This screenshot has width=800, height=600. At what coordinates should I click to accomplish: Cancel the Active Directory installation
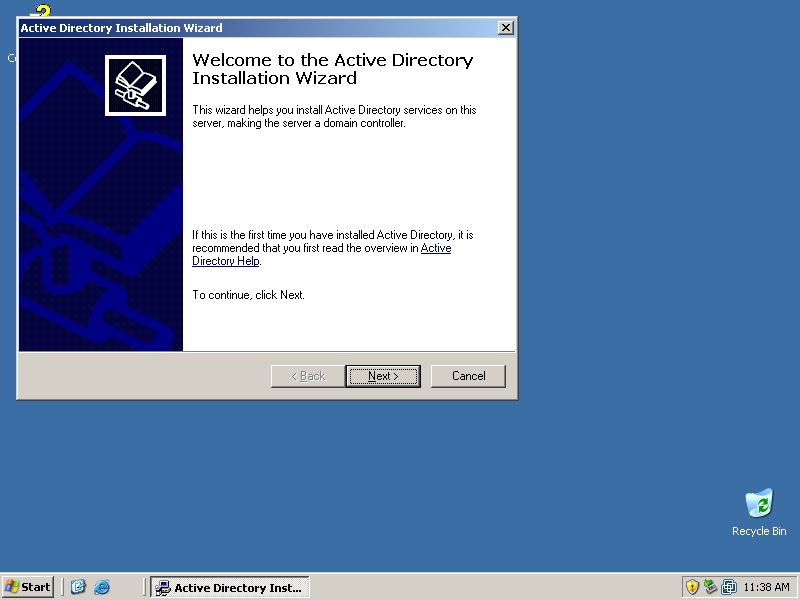pyautogui.click(x=468, y=376)
